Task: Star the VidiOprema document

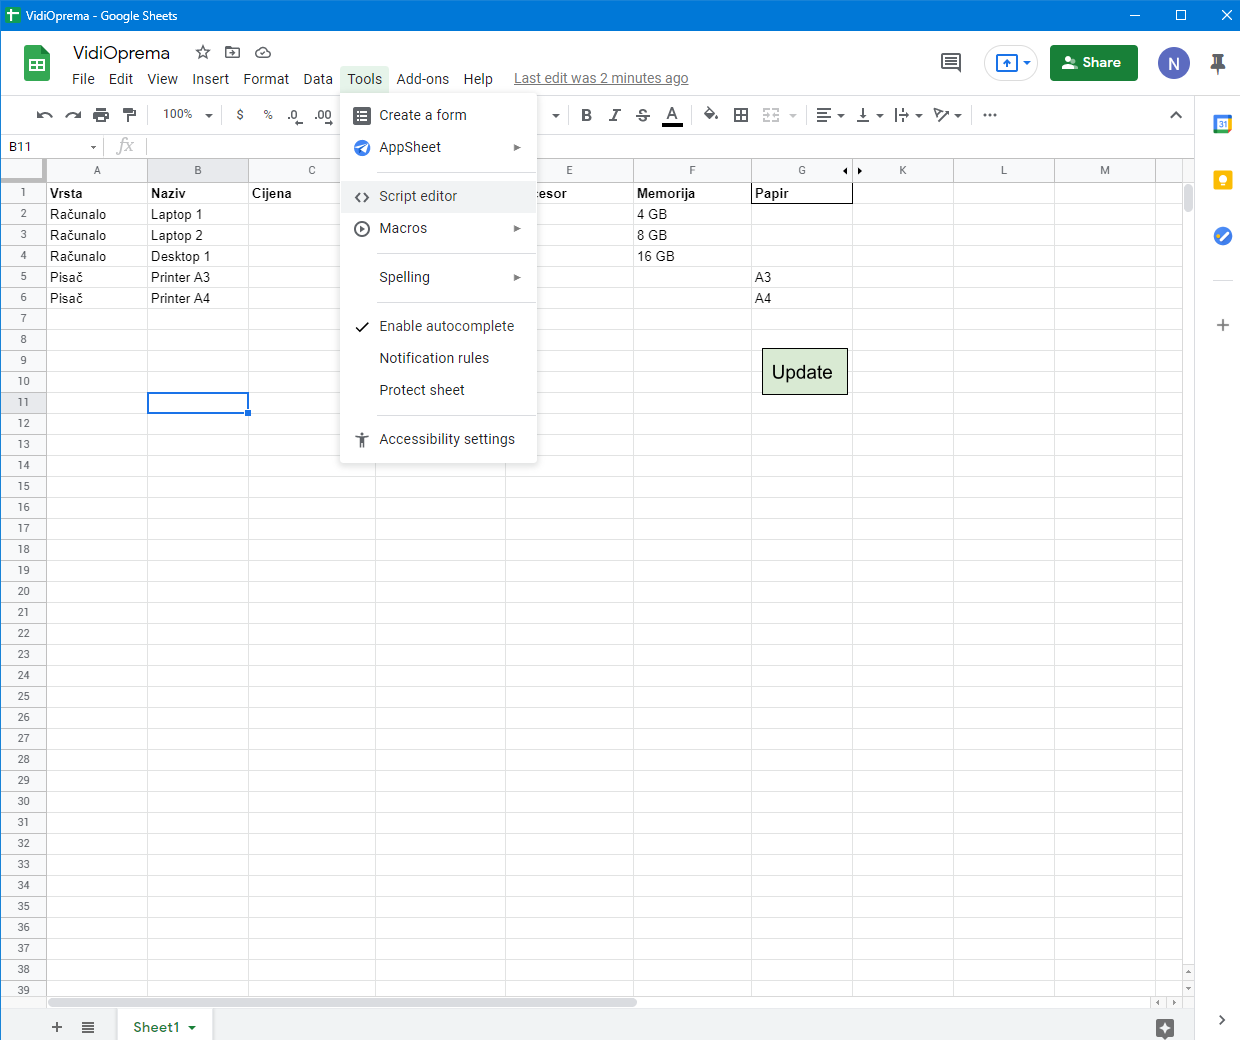Action: pos(203,52)
